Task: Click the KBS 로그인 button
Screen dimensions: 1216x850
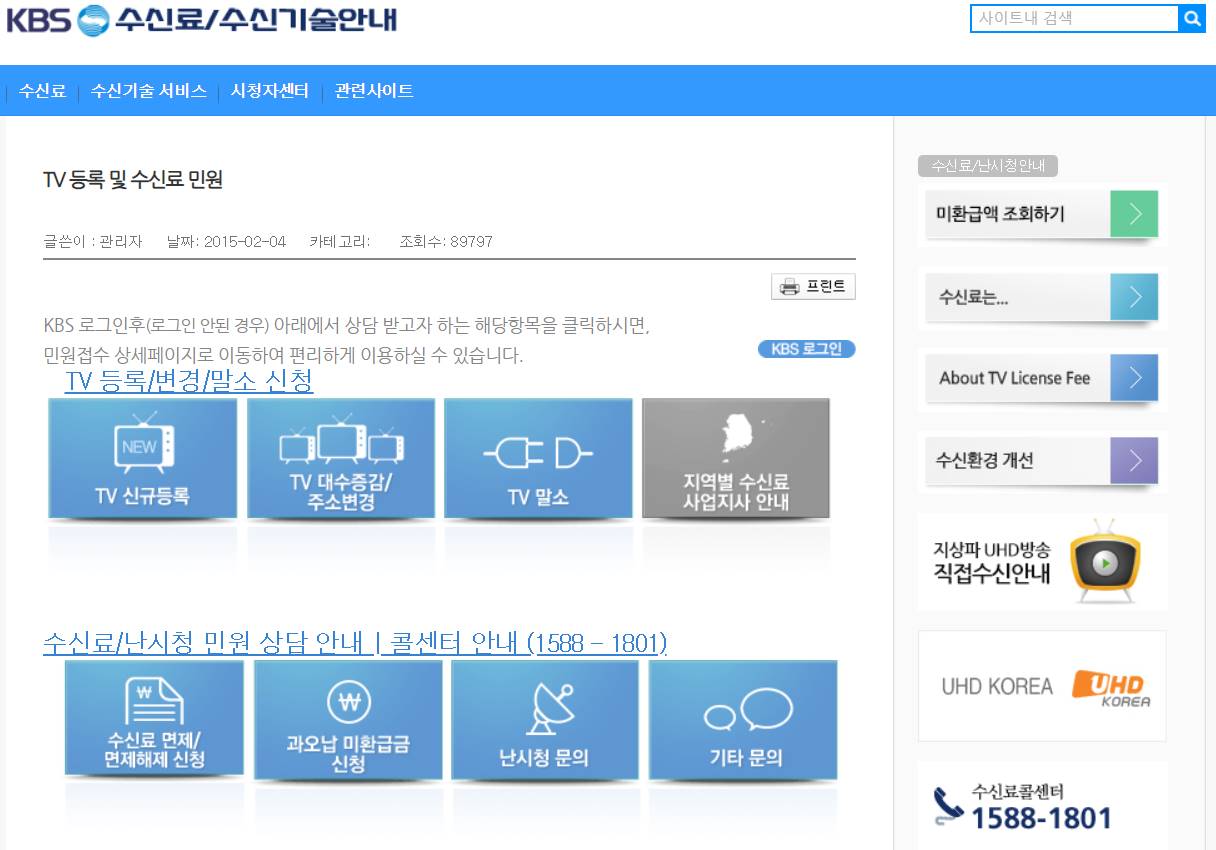Action: (x=807, y=349)
